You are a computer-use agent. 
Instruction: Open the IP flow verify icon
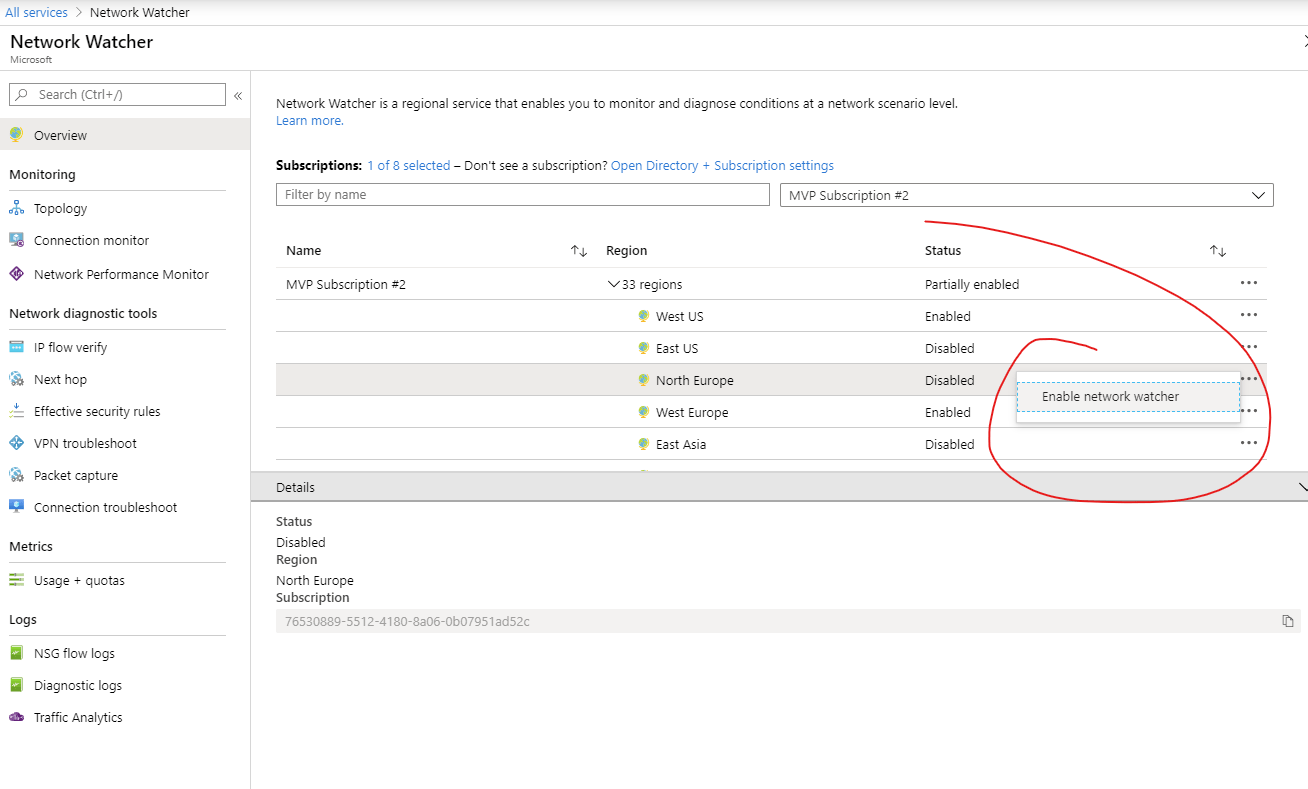click(x=16, y=347)
